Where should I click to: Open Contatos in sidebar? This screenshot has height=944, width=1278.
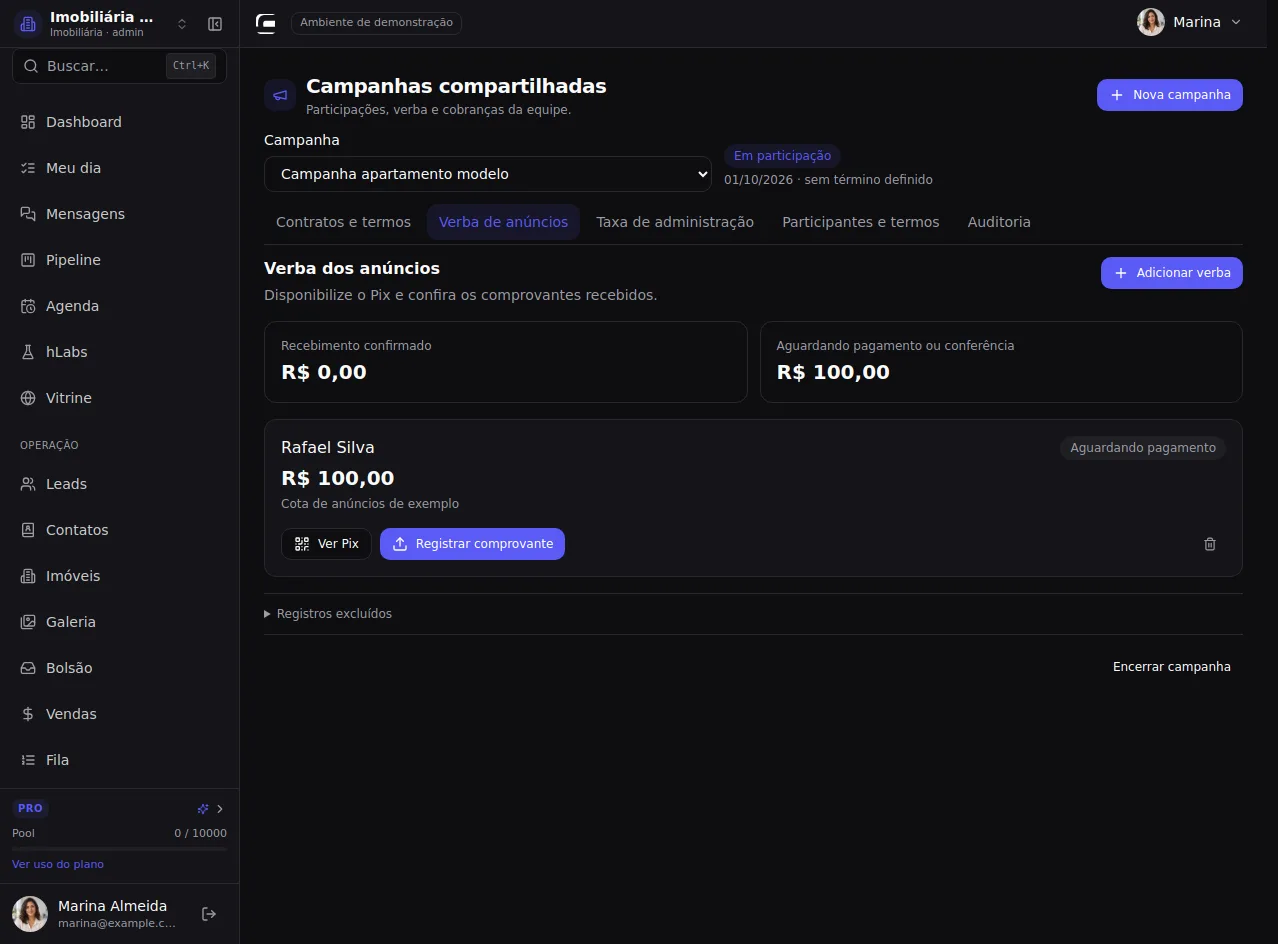point(119,530)
